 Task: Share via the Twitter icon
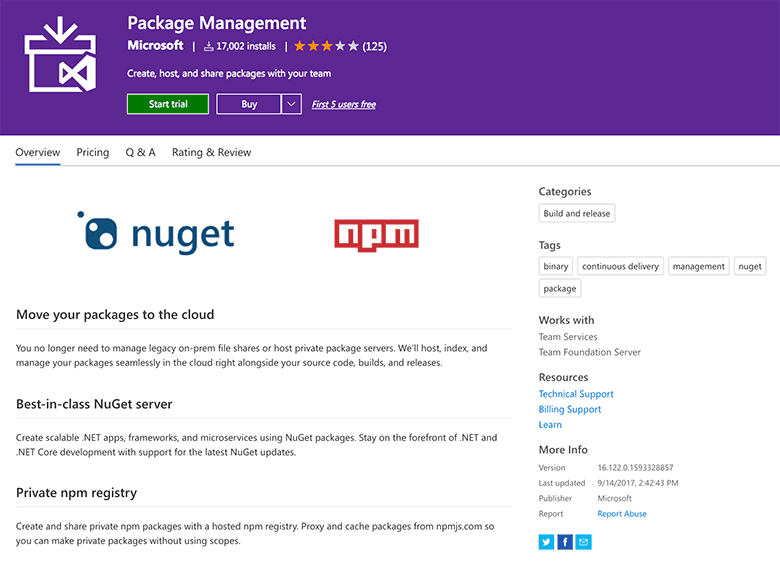(546, 542)
